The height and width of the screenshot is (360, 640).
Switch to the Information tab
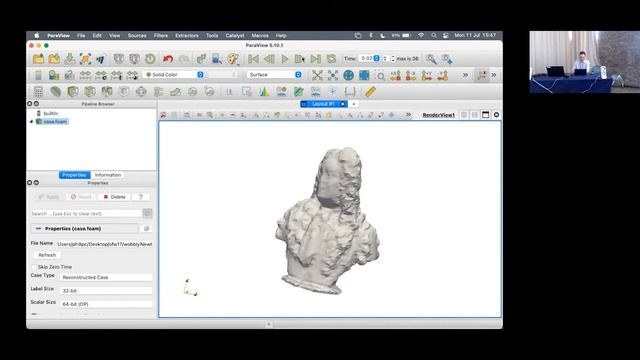click(108, 175)
